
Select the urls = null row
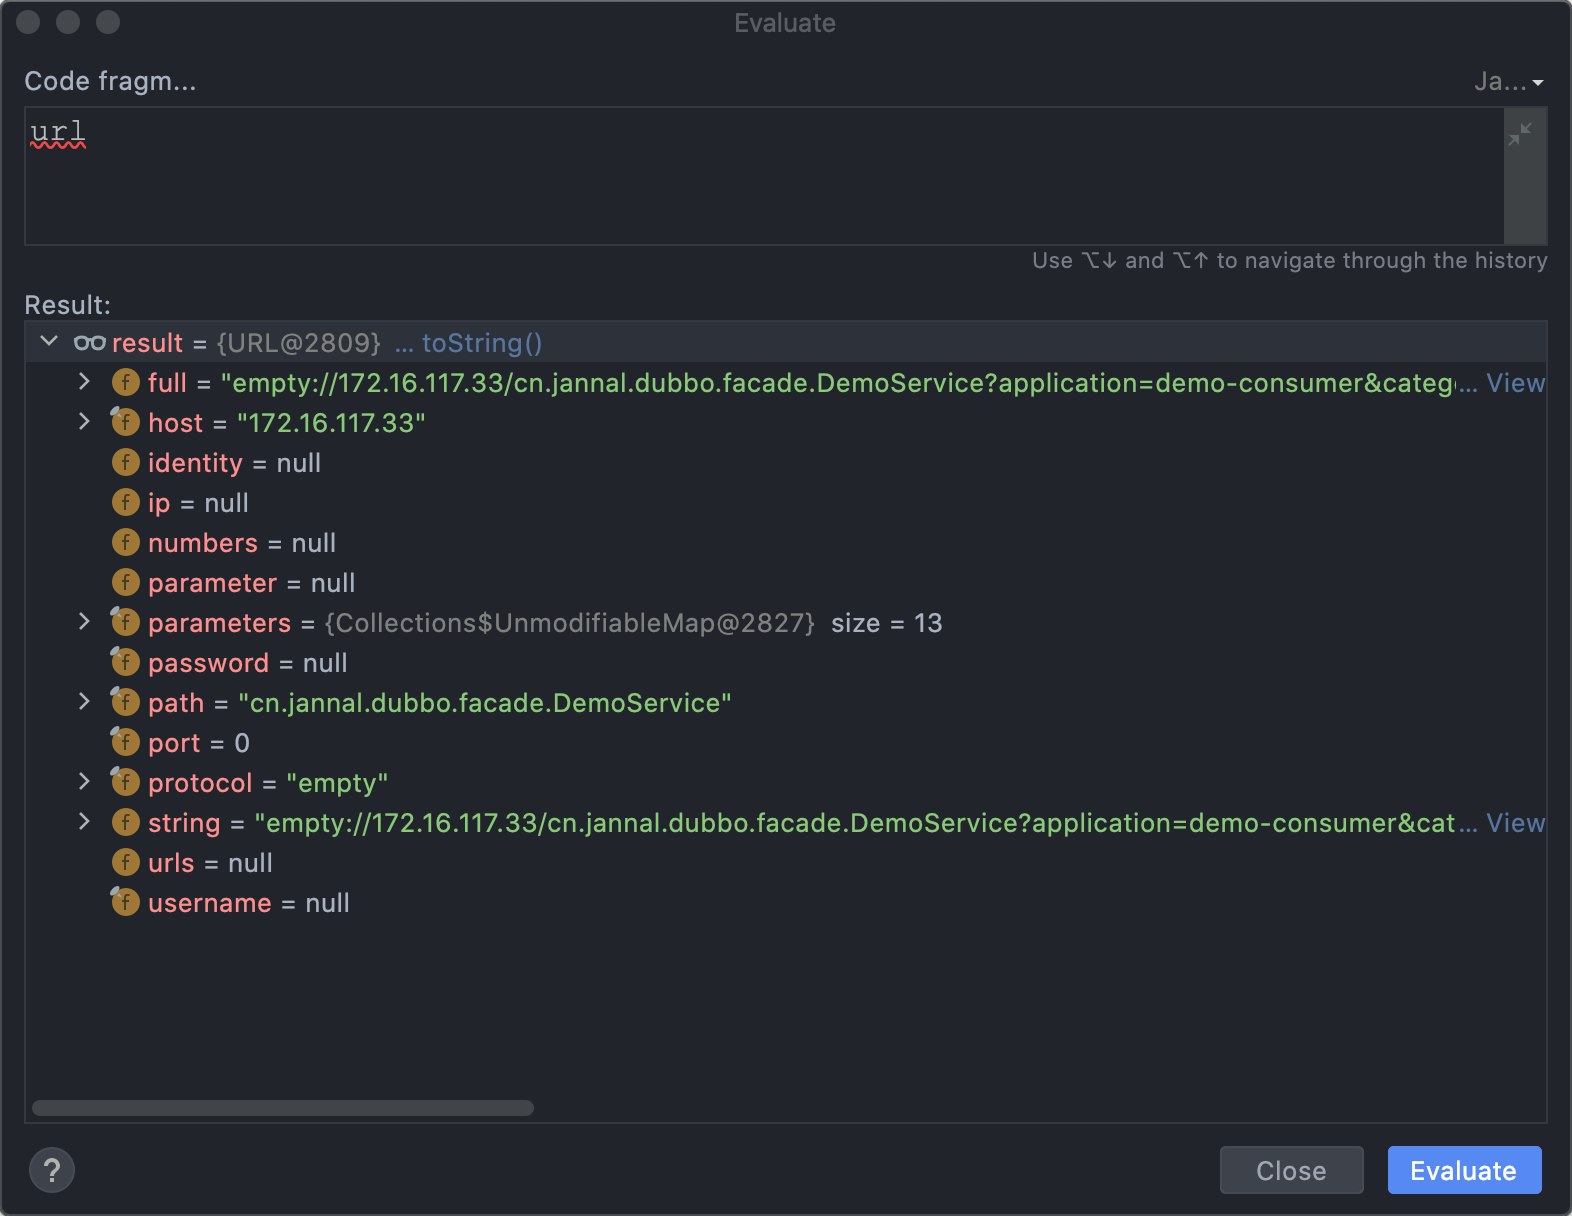[x=786, y=863]
